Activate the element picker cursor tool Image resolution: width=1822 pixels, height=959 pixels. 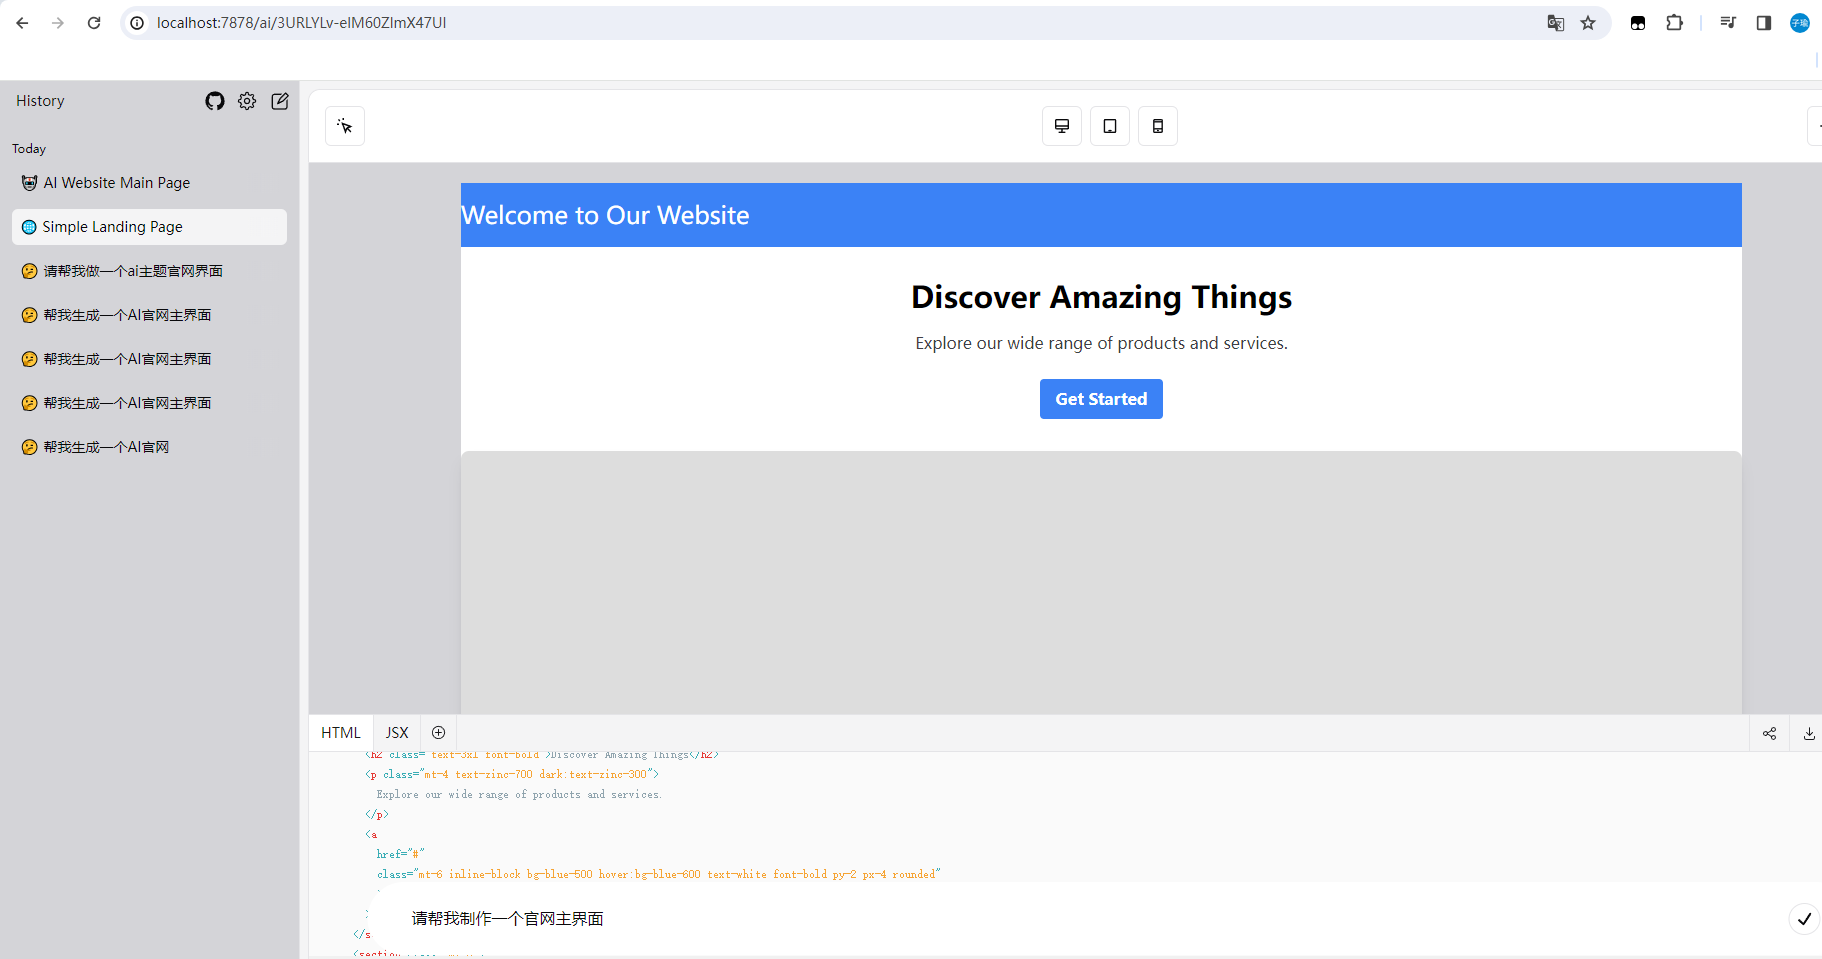click(345, 126)
